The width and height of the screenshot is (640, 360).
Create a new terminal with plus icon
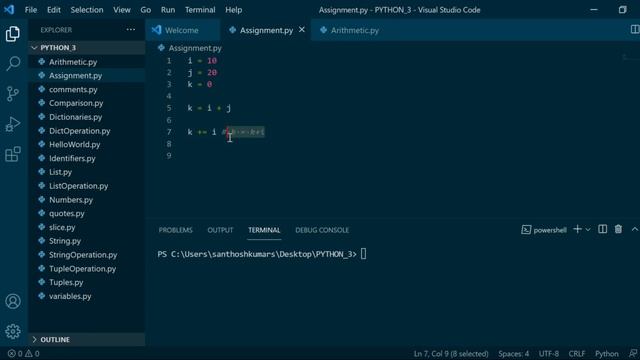tap(577, 229)
